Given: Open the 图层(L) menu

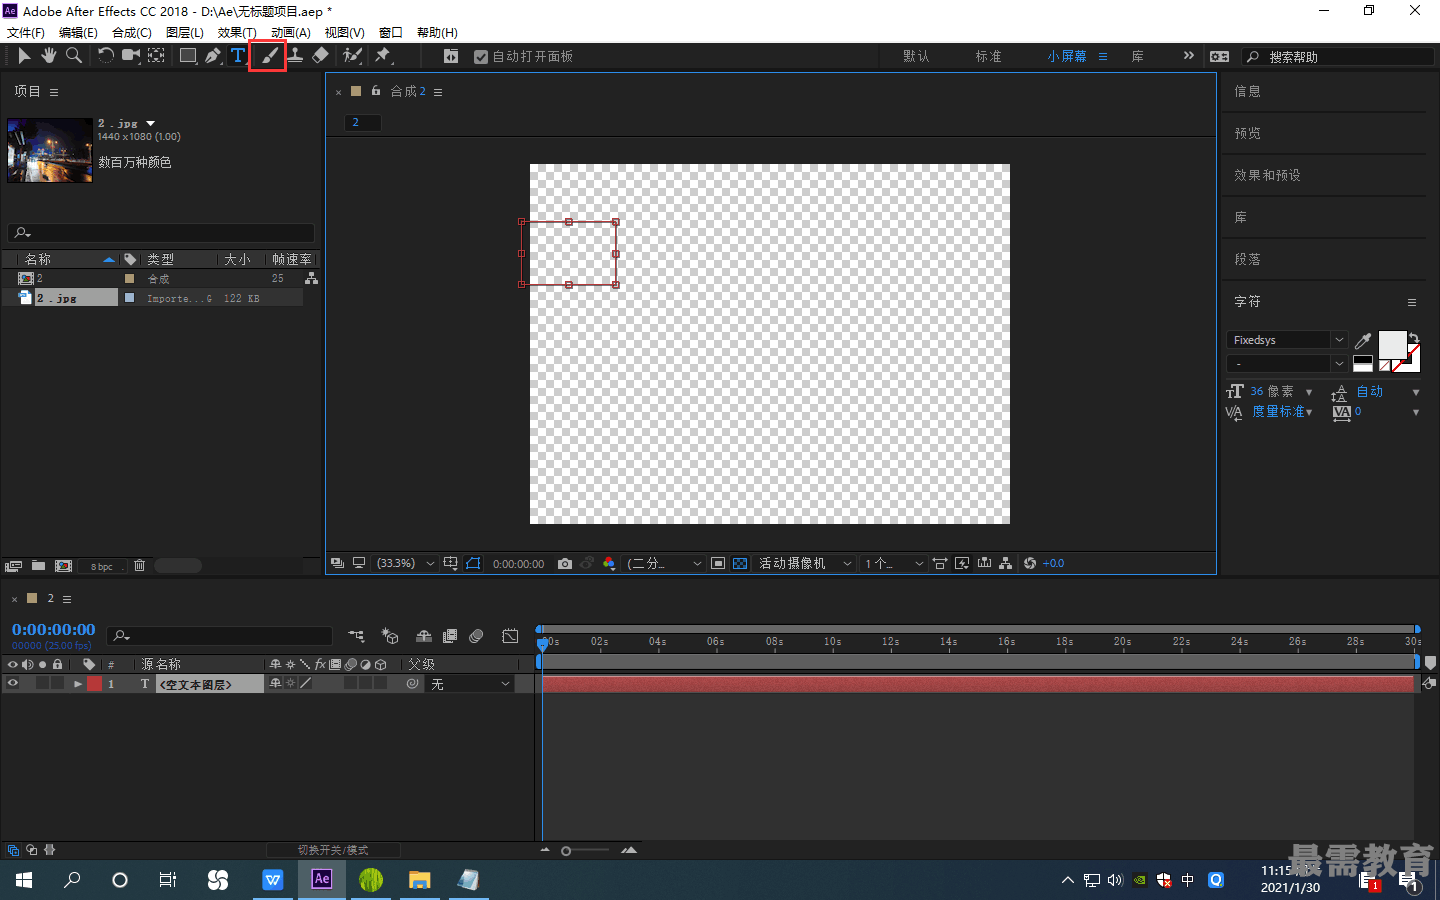Looking at the screenshot, I should pyautogui.click(x=185, y=33).
